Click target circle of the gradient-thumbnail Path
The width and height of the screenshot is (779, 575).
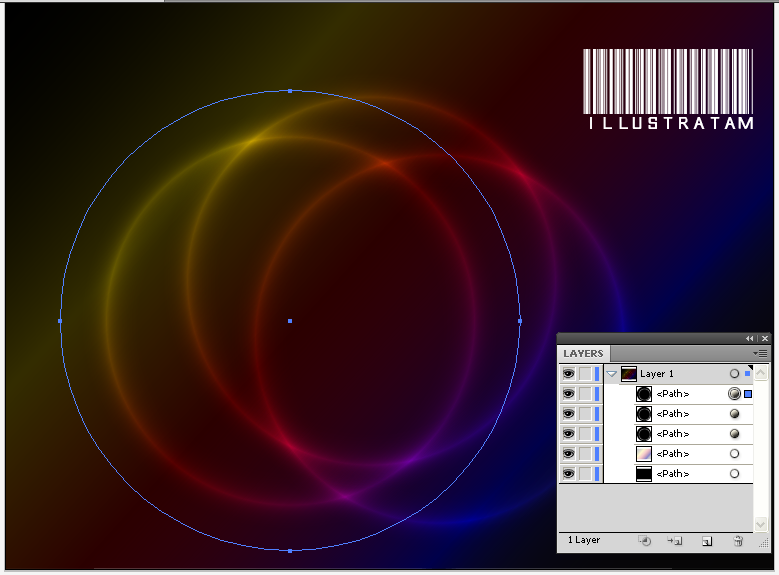(734, 454)
